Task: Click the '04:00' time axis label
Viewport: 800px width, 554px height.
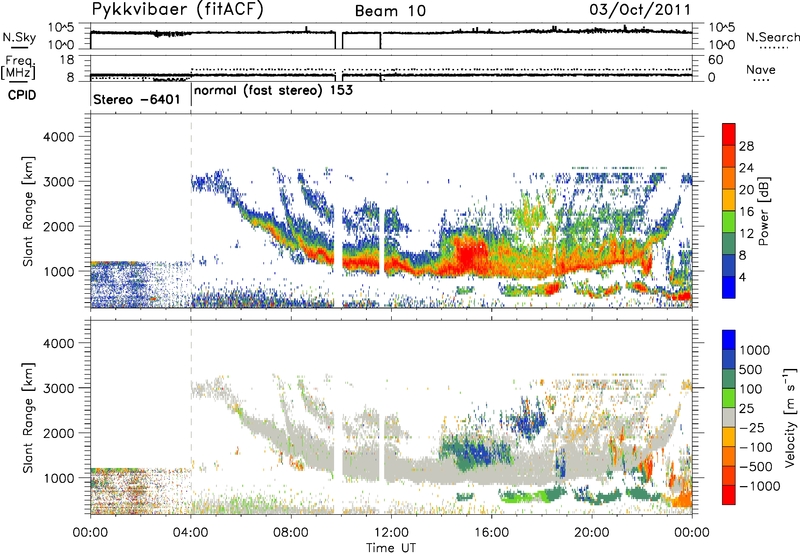Action: coord(190,533)
